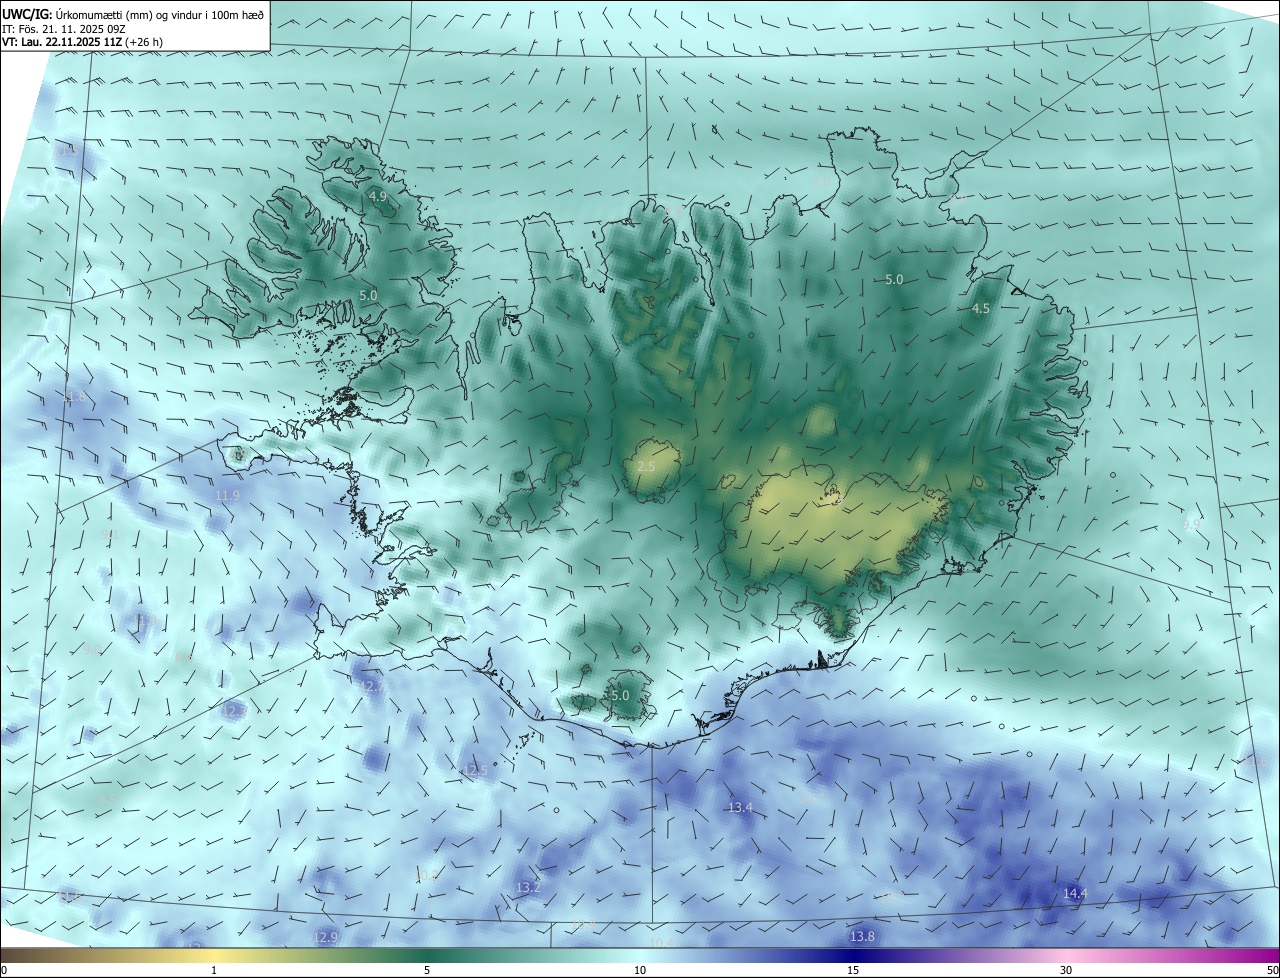Click the "12.9" value label
Viewport: 1280px width, 978px height.
point(325,937)
